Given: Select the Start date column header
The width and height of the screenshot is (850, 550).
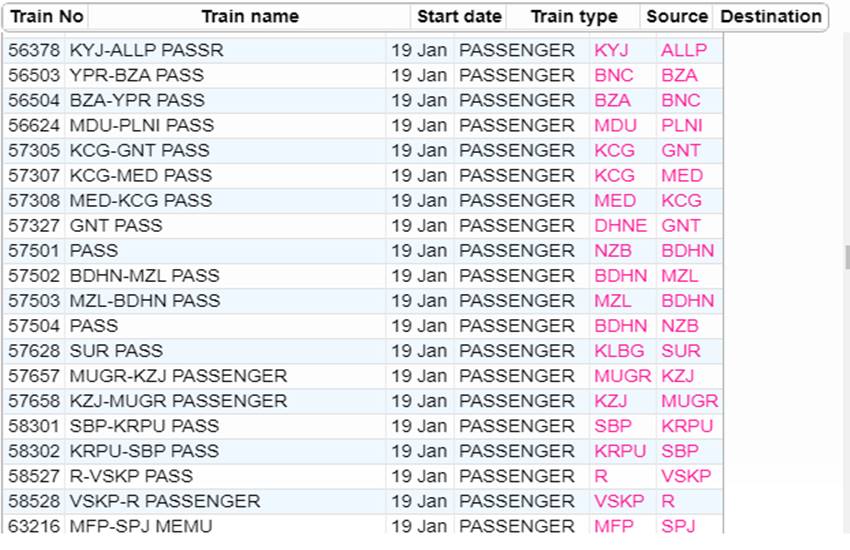Looking at the screenshot, I should (459, 17).
